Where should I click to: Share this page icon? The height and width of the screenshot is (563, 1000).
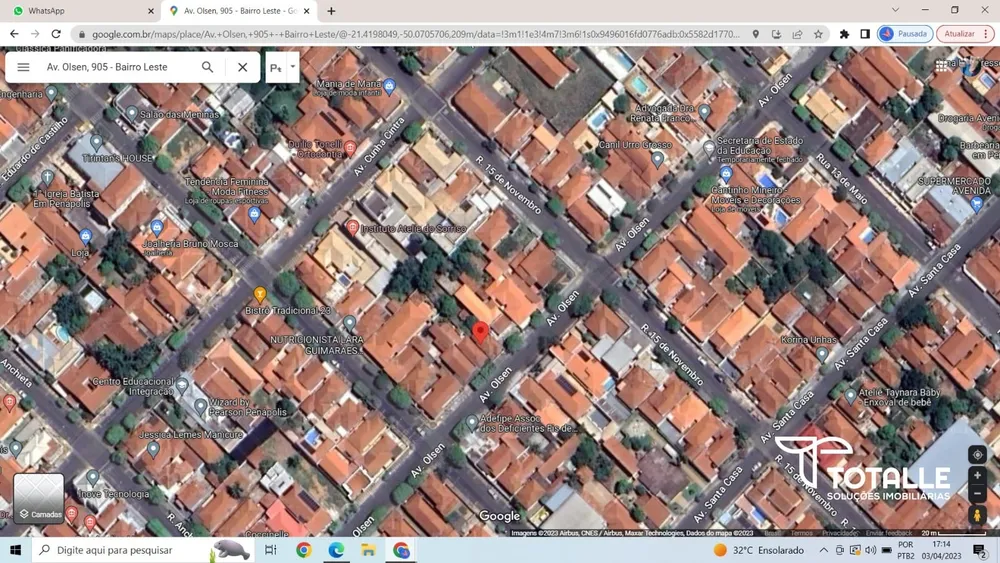797,34
